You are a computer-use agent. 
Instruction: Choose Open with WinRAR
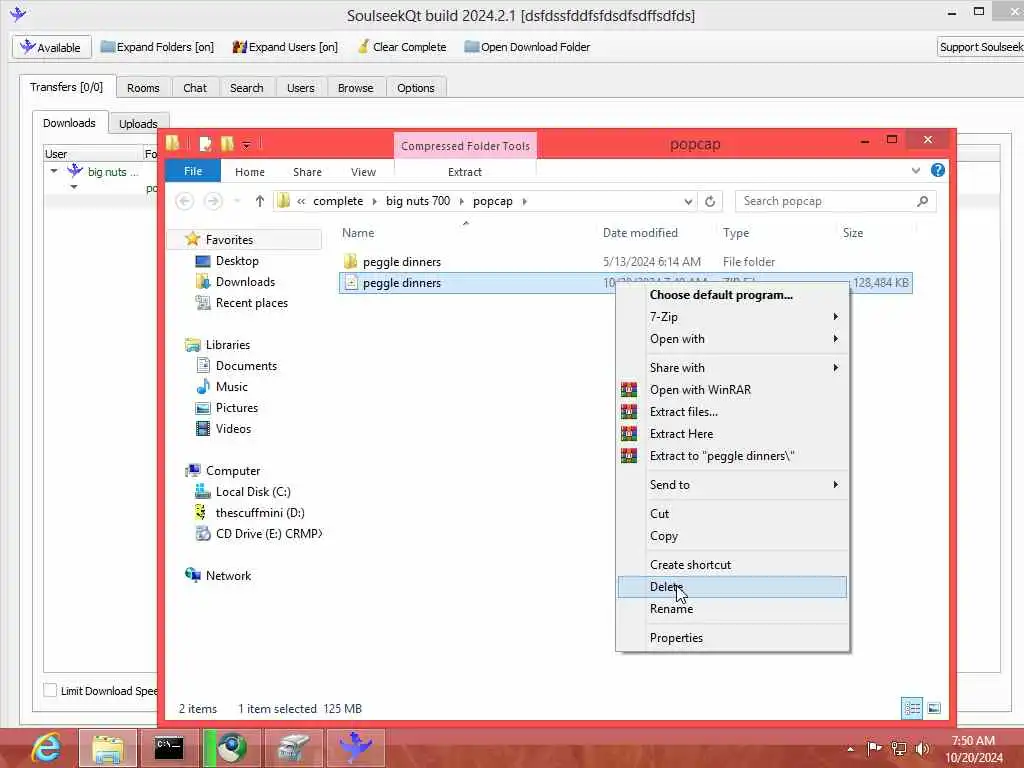pos(731,390)
